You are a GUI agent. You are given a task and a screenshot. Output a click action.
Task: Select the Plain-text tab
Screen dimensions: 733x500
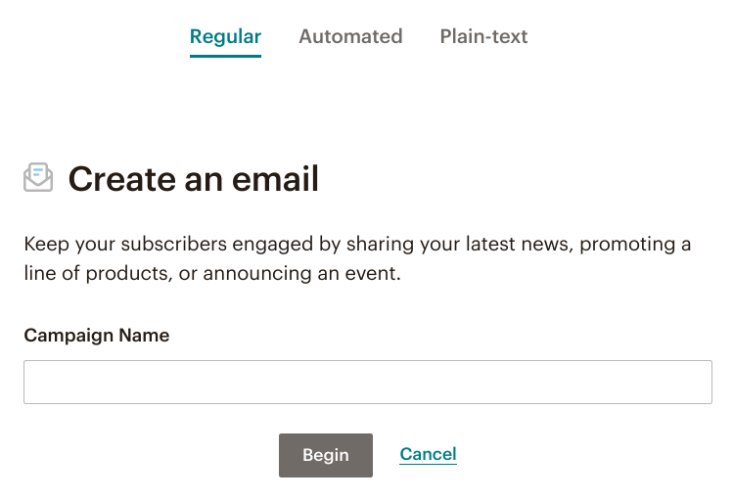click(x=483, y=36)
